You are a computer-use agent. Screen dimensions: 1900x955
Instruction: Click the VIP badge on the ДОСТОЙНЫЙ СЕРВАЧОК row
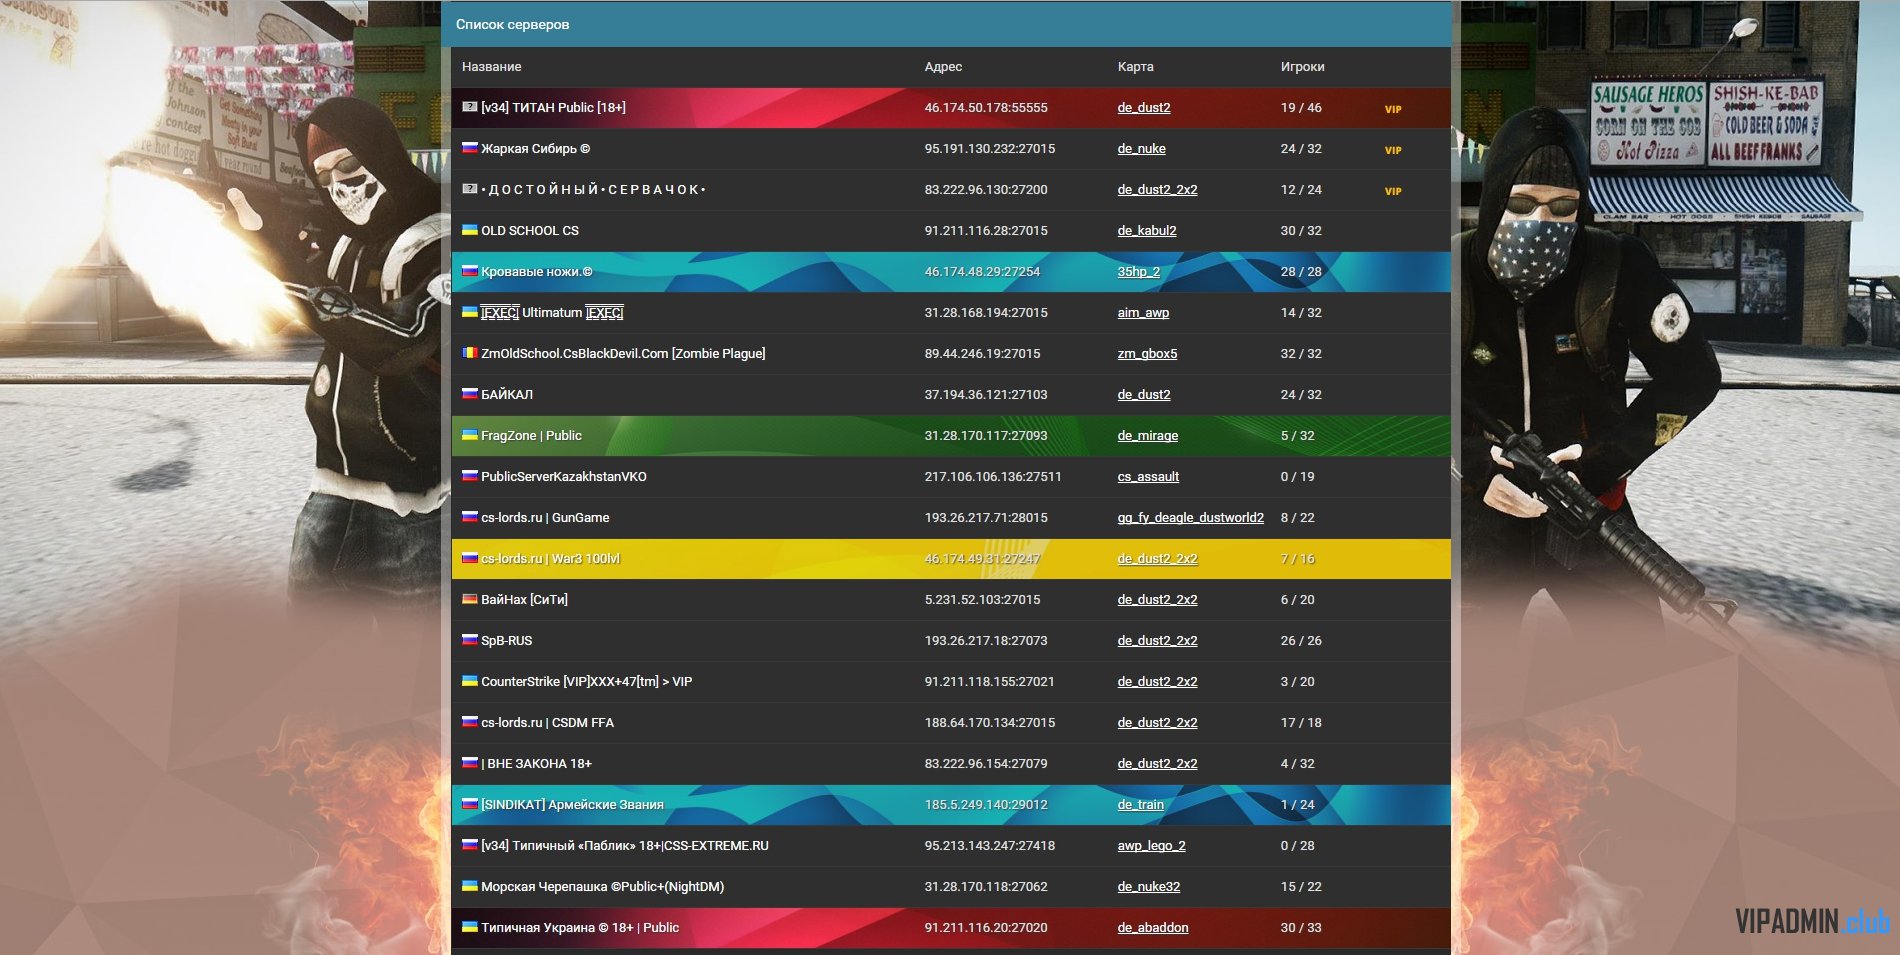click(1393, 191)
